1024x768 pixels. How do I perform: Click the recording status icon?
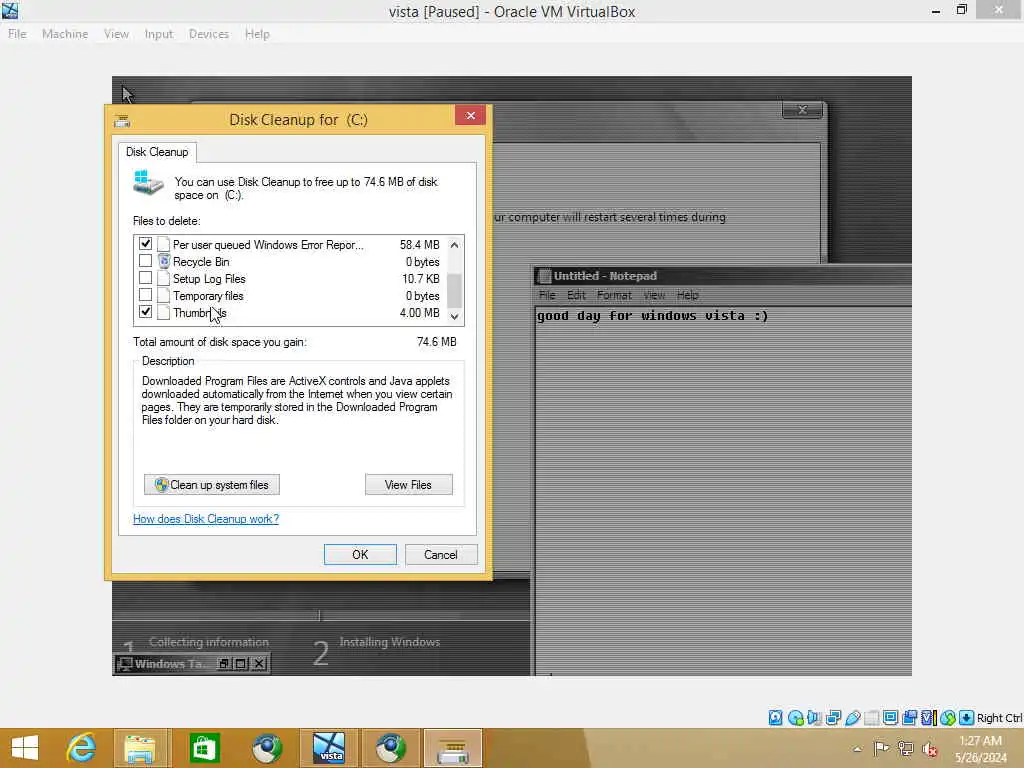coord(909,718)
